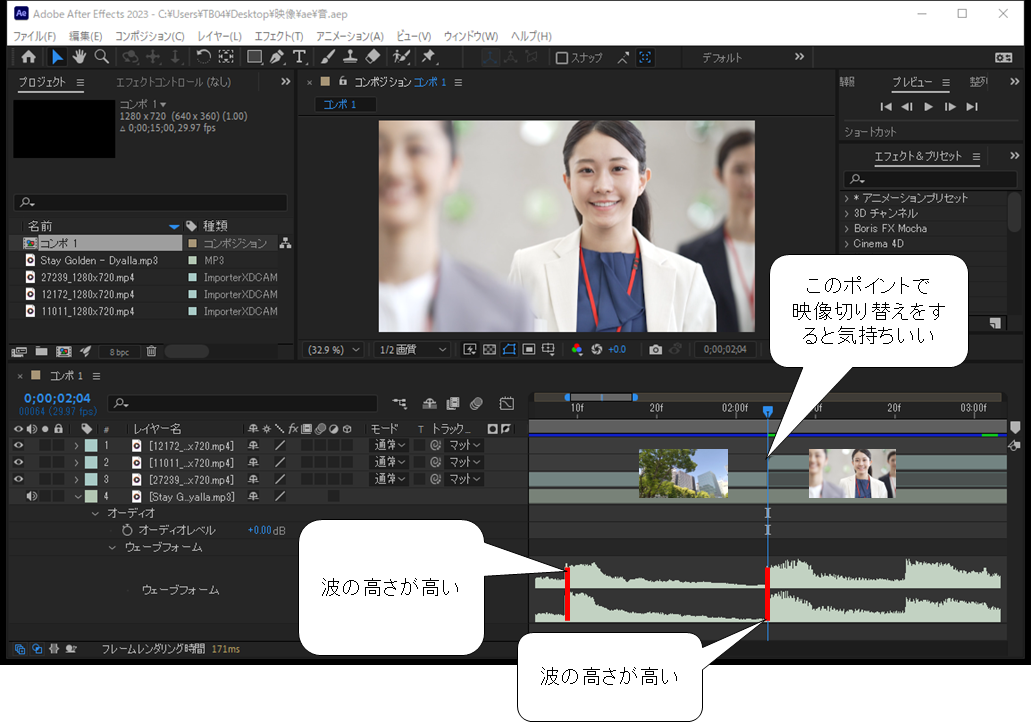Open the Effect menu
The width and height of the screenshot is (1031, 722).
pyautogui.click(x=279, y=36)
